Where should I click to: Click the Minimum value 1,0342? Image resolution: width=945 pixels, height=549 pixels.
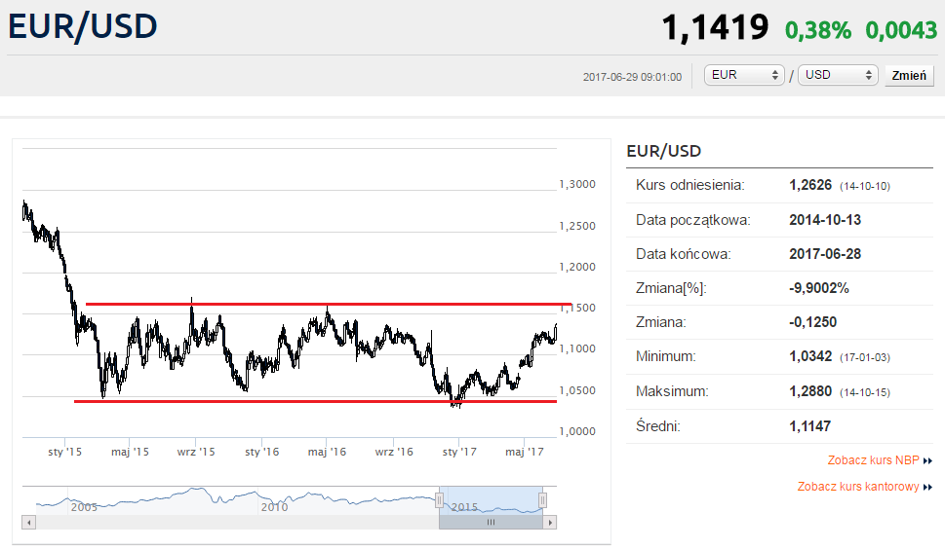tap(810, 356)
